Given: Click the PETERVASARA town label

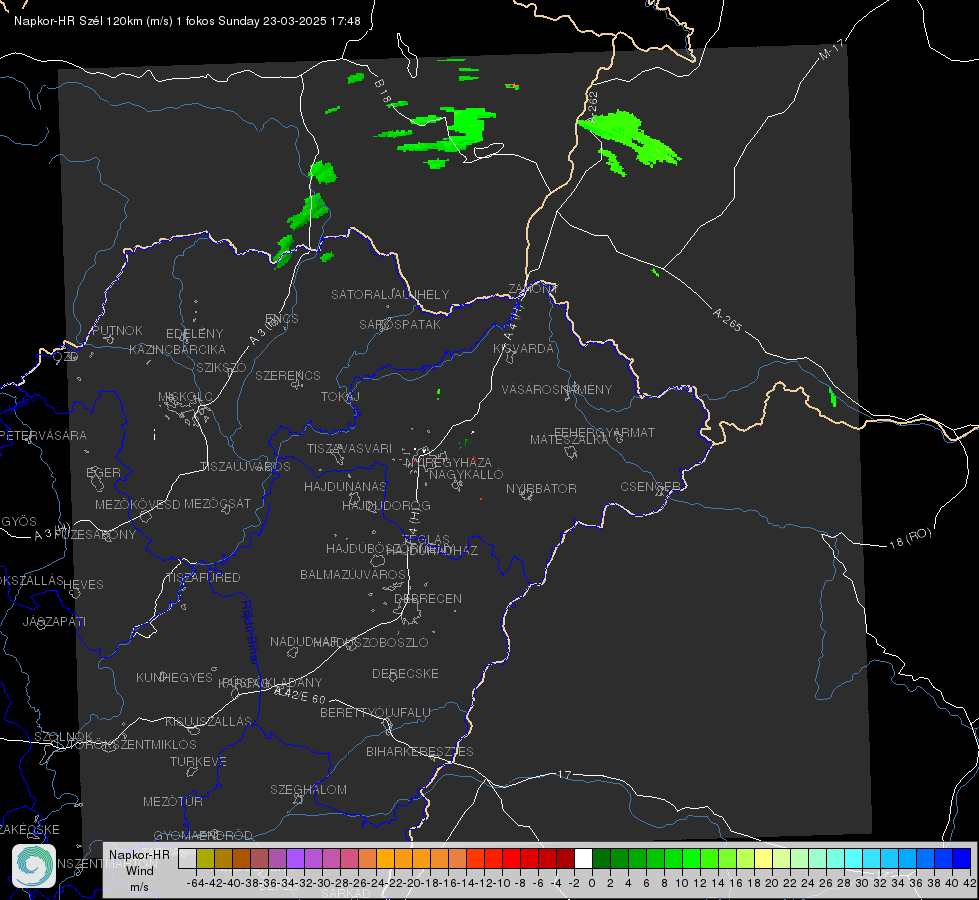Looking at the screenshot, I should tap(43, 435).
